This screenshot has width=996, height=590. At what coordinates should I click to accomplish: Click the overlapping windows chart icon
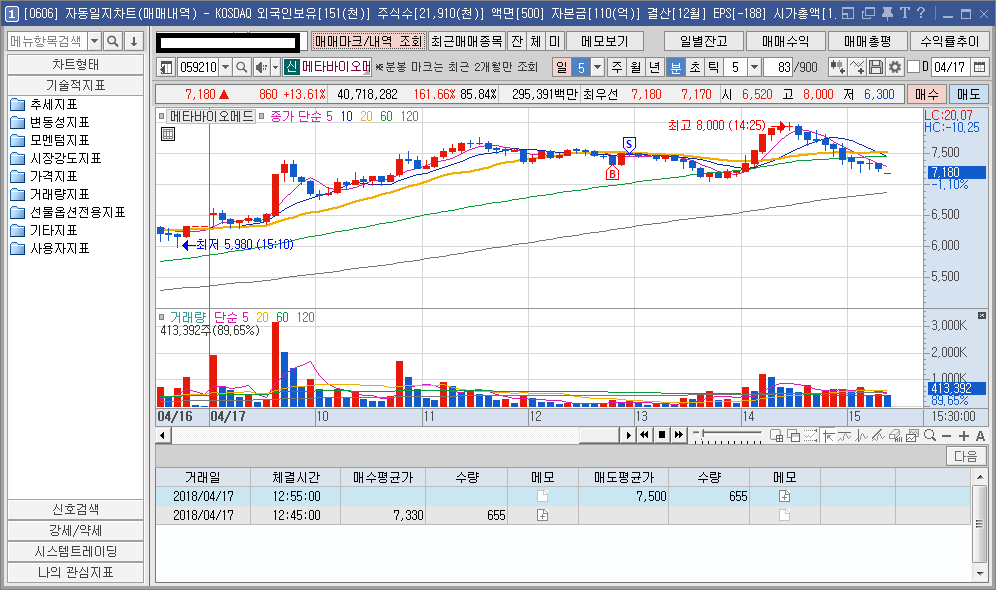(x=793, y=436)
